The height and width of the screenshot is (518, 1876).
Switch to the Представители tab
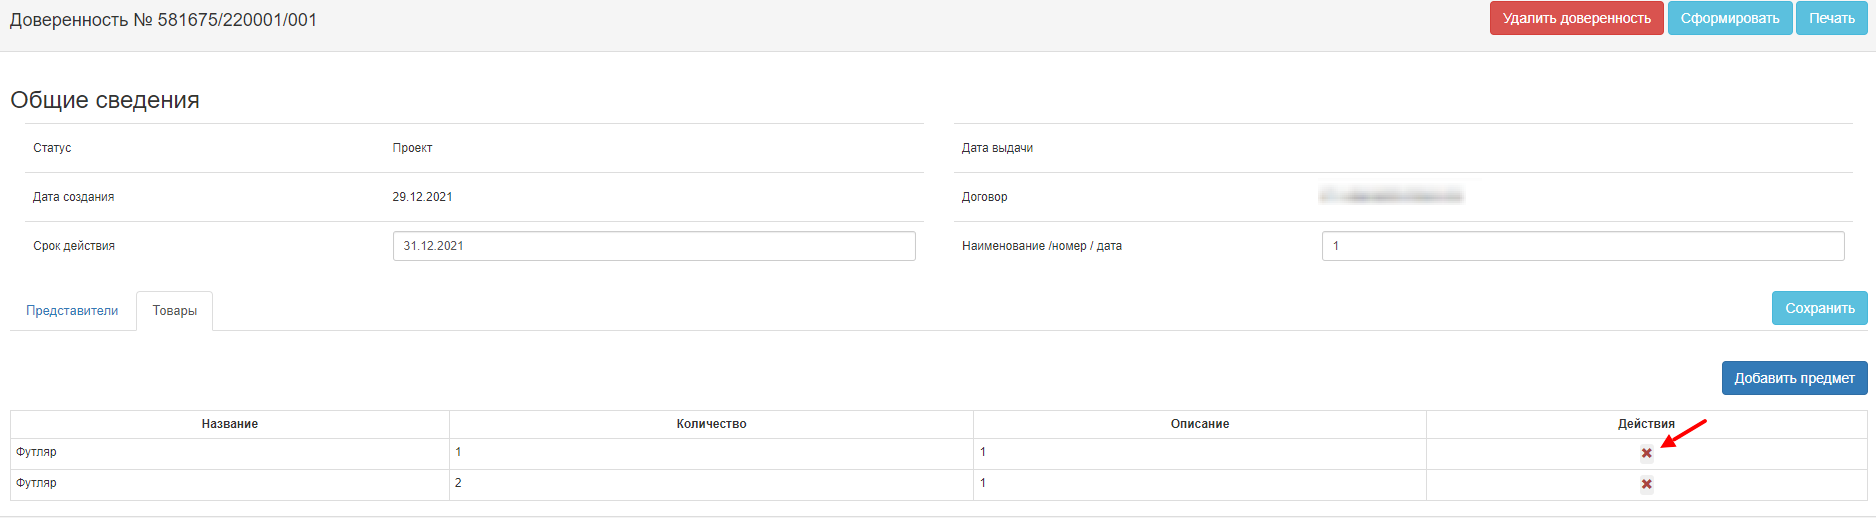tap(72, 311)
